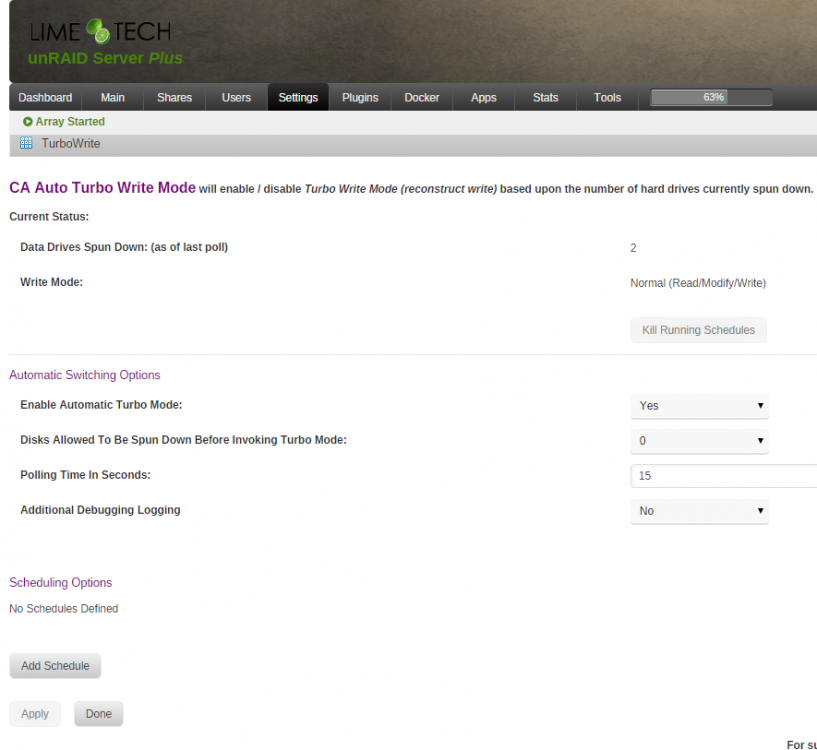Click the Automatic Switching Options heading
Screen dimensions: 817x750
85,375
